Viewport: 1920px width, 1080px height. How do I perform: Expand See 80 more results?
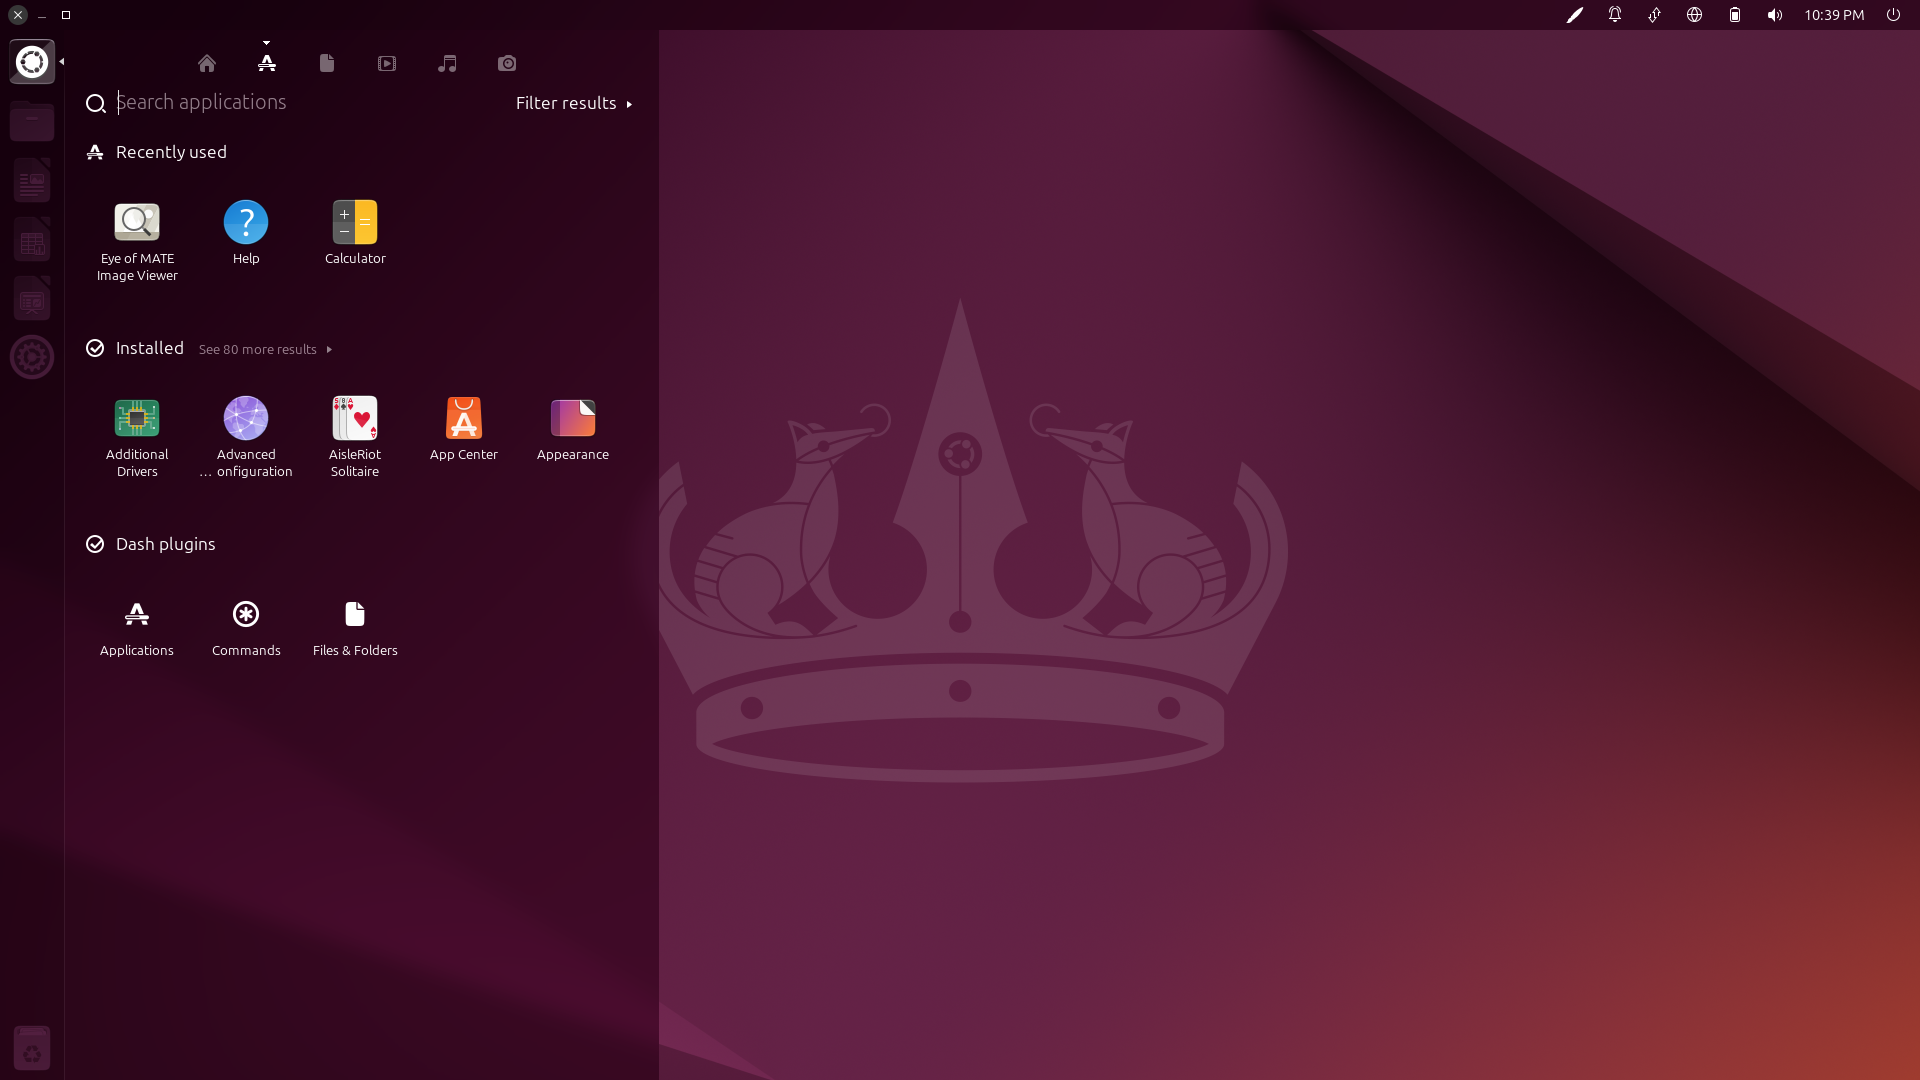tap(264, 349)
